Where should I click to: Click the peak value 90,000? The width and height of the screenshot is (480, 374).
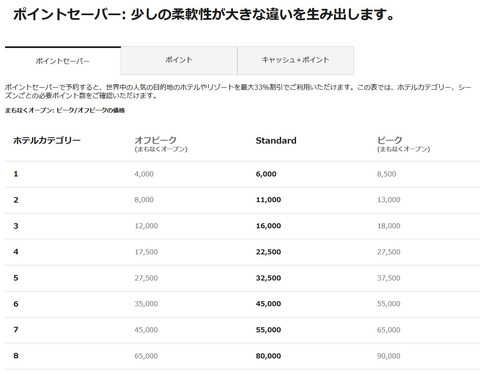click(x=389, y=356)
